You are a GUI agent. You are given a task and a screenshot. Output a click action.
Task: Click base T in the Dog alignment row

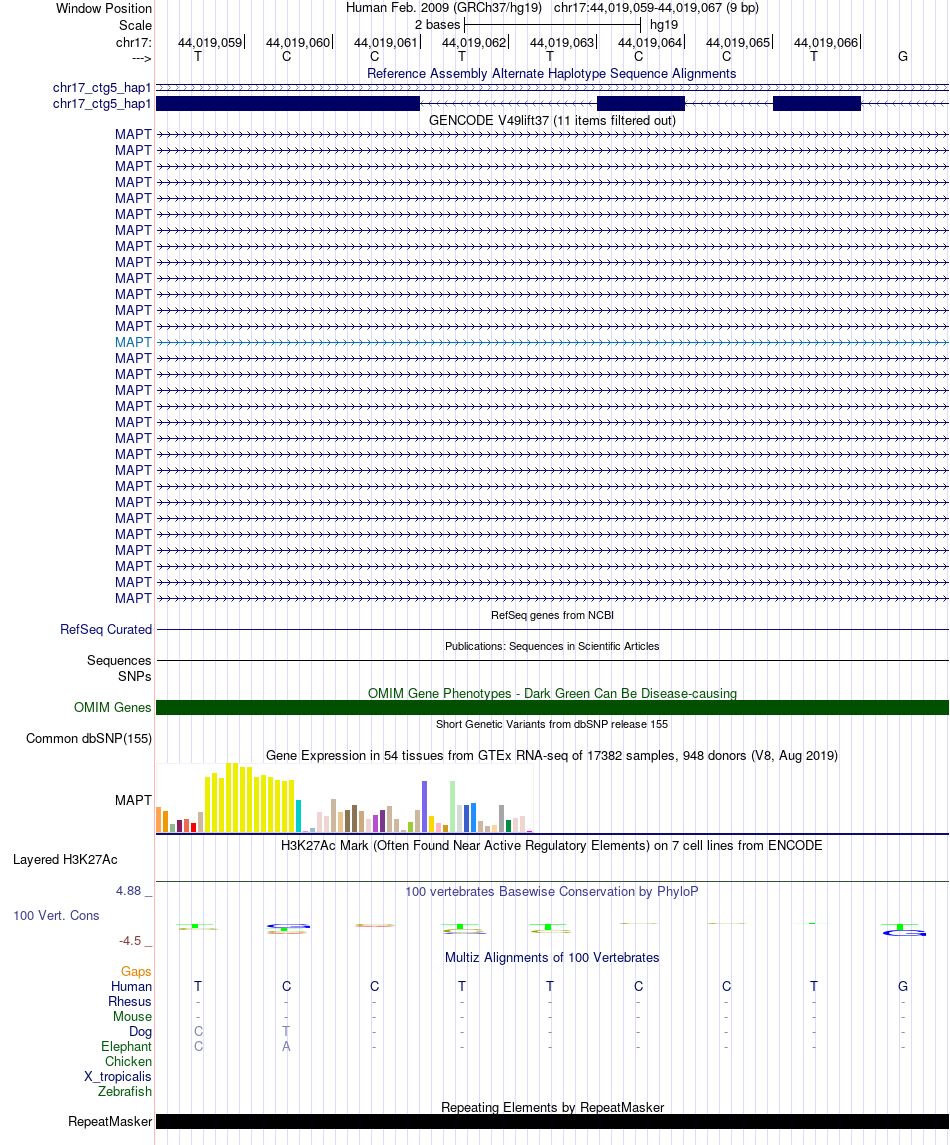286,1032
